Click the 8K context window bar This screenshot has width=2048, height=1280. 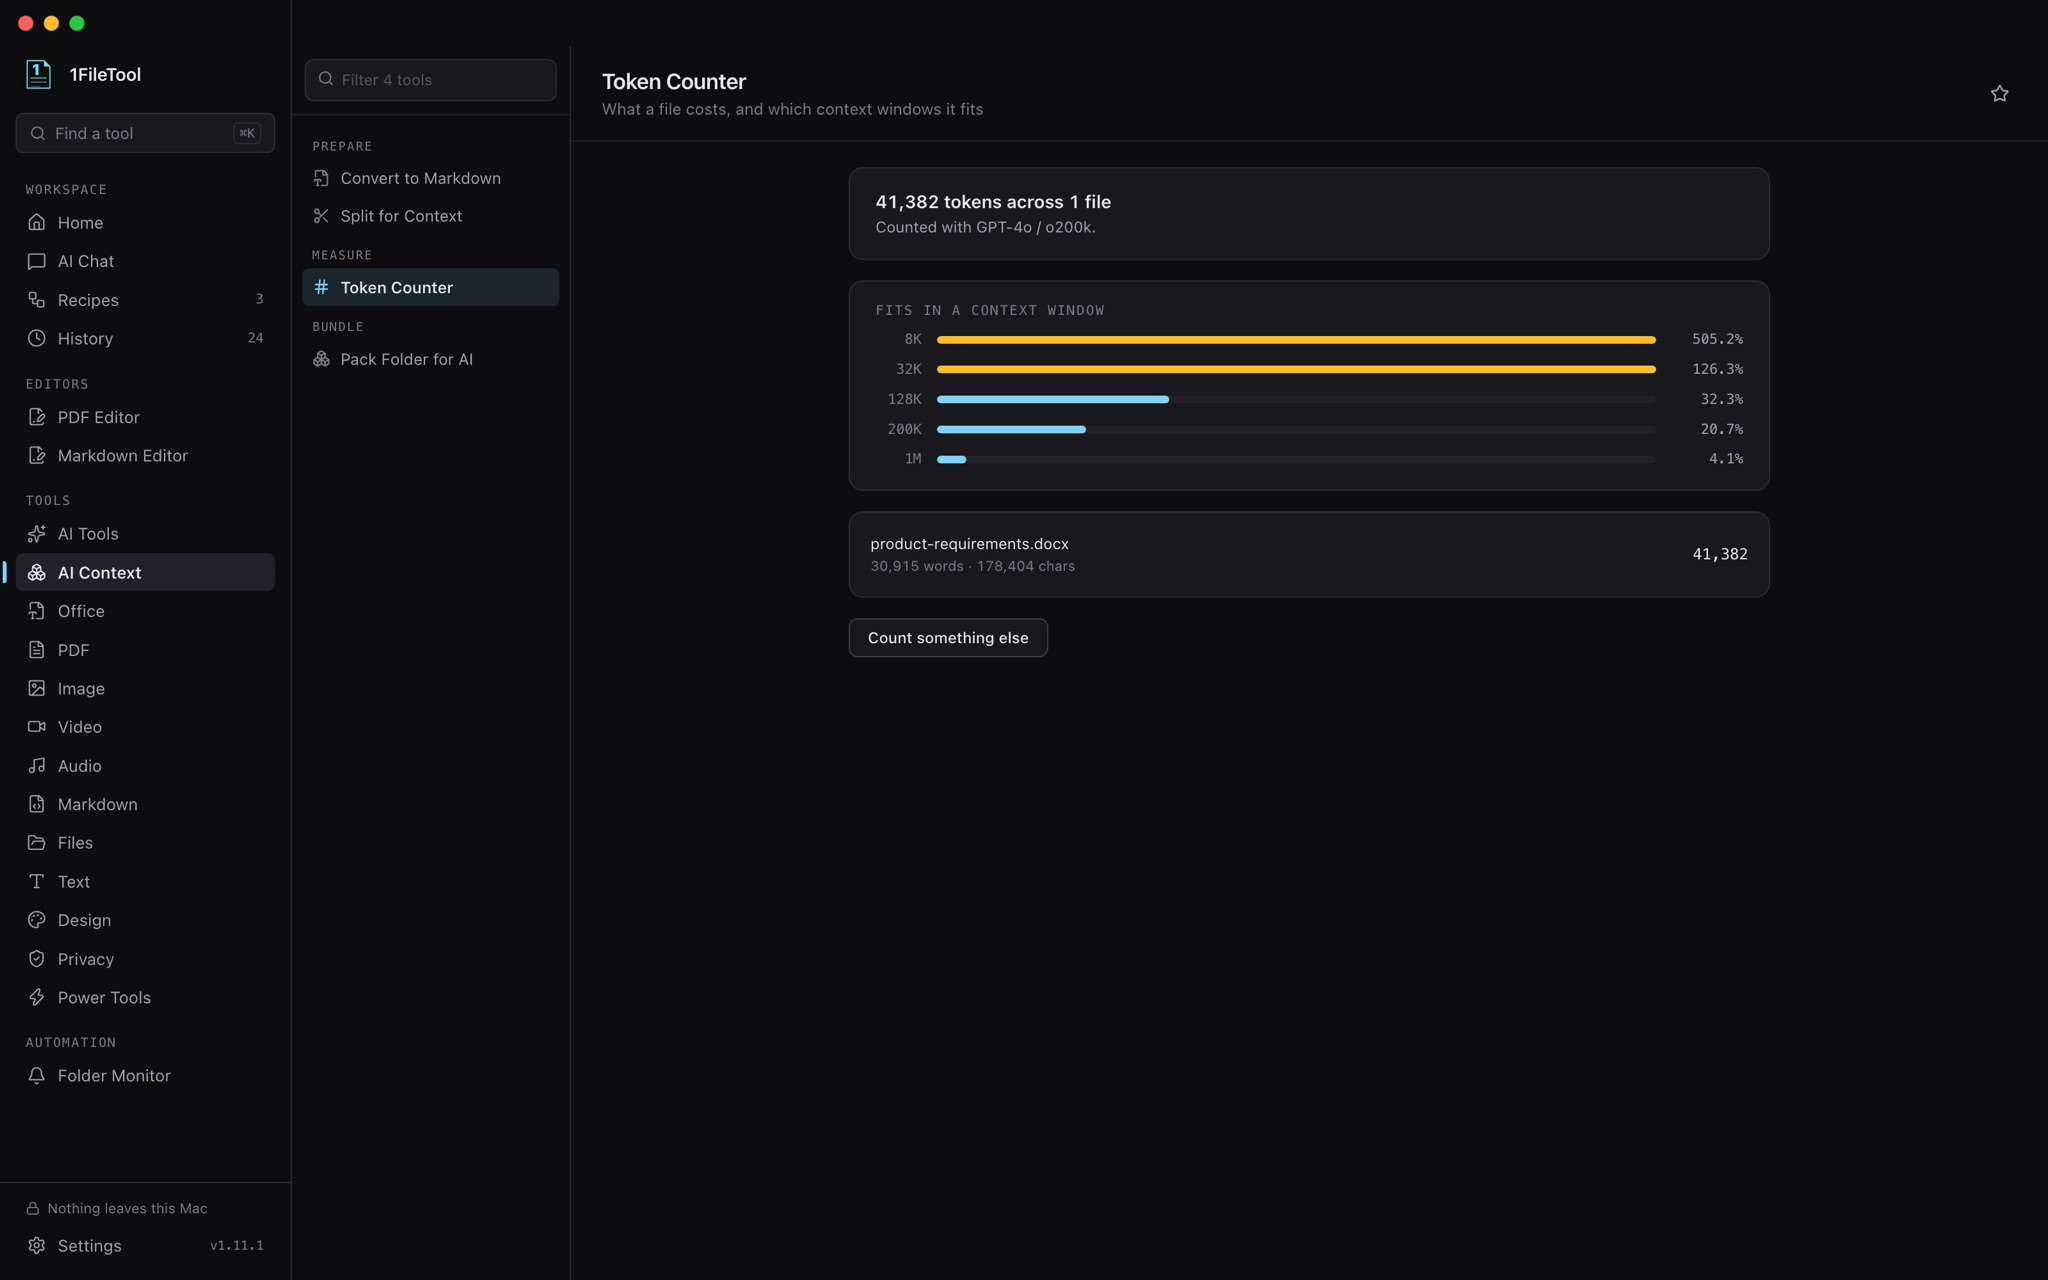click(x=1296, y=340)
